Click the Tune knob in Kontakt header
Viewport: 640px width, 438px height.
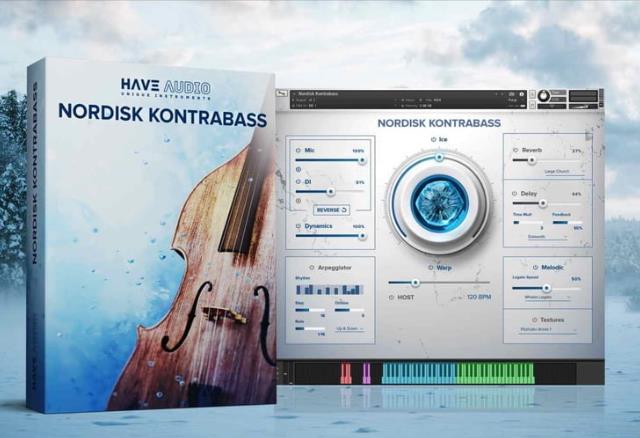click(543, 96)
